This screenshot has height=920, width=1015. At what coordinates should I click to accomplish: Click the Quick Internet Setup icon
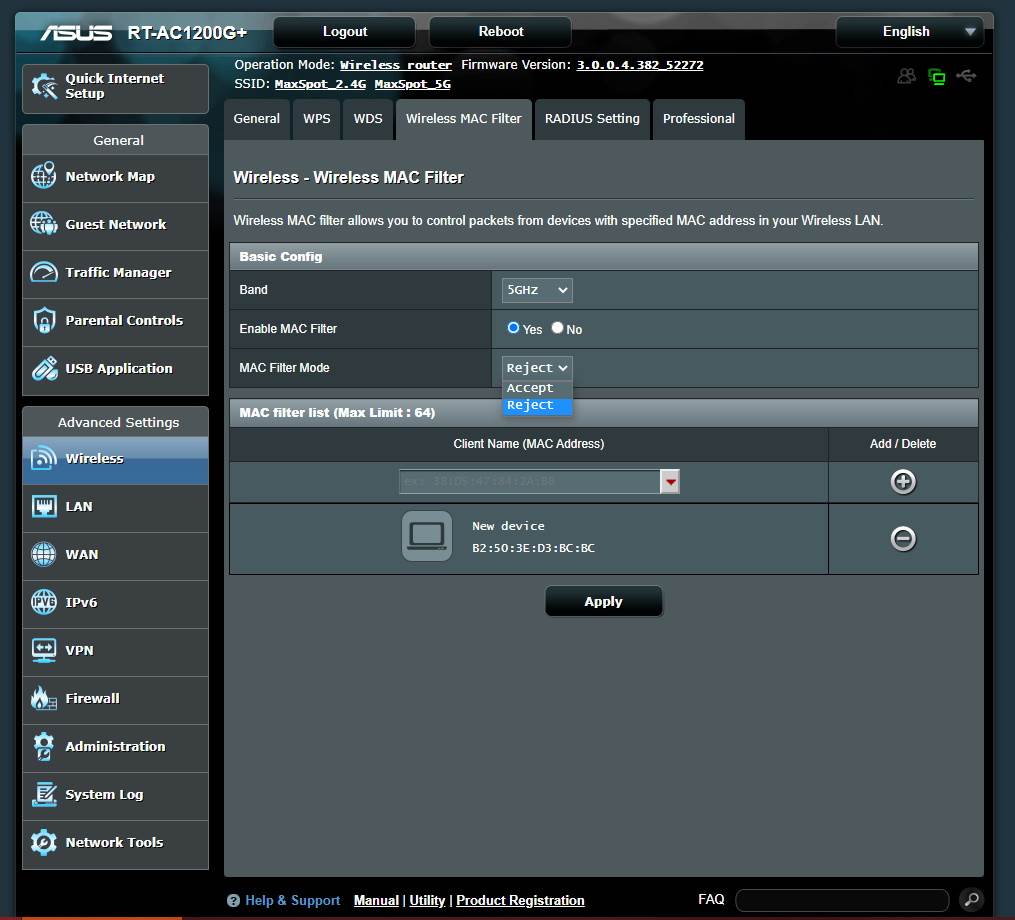[45, 87]
